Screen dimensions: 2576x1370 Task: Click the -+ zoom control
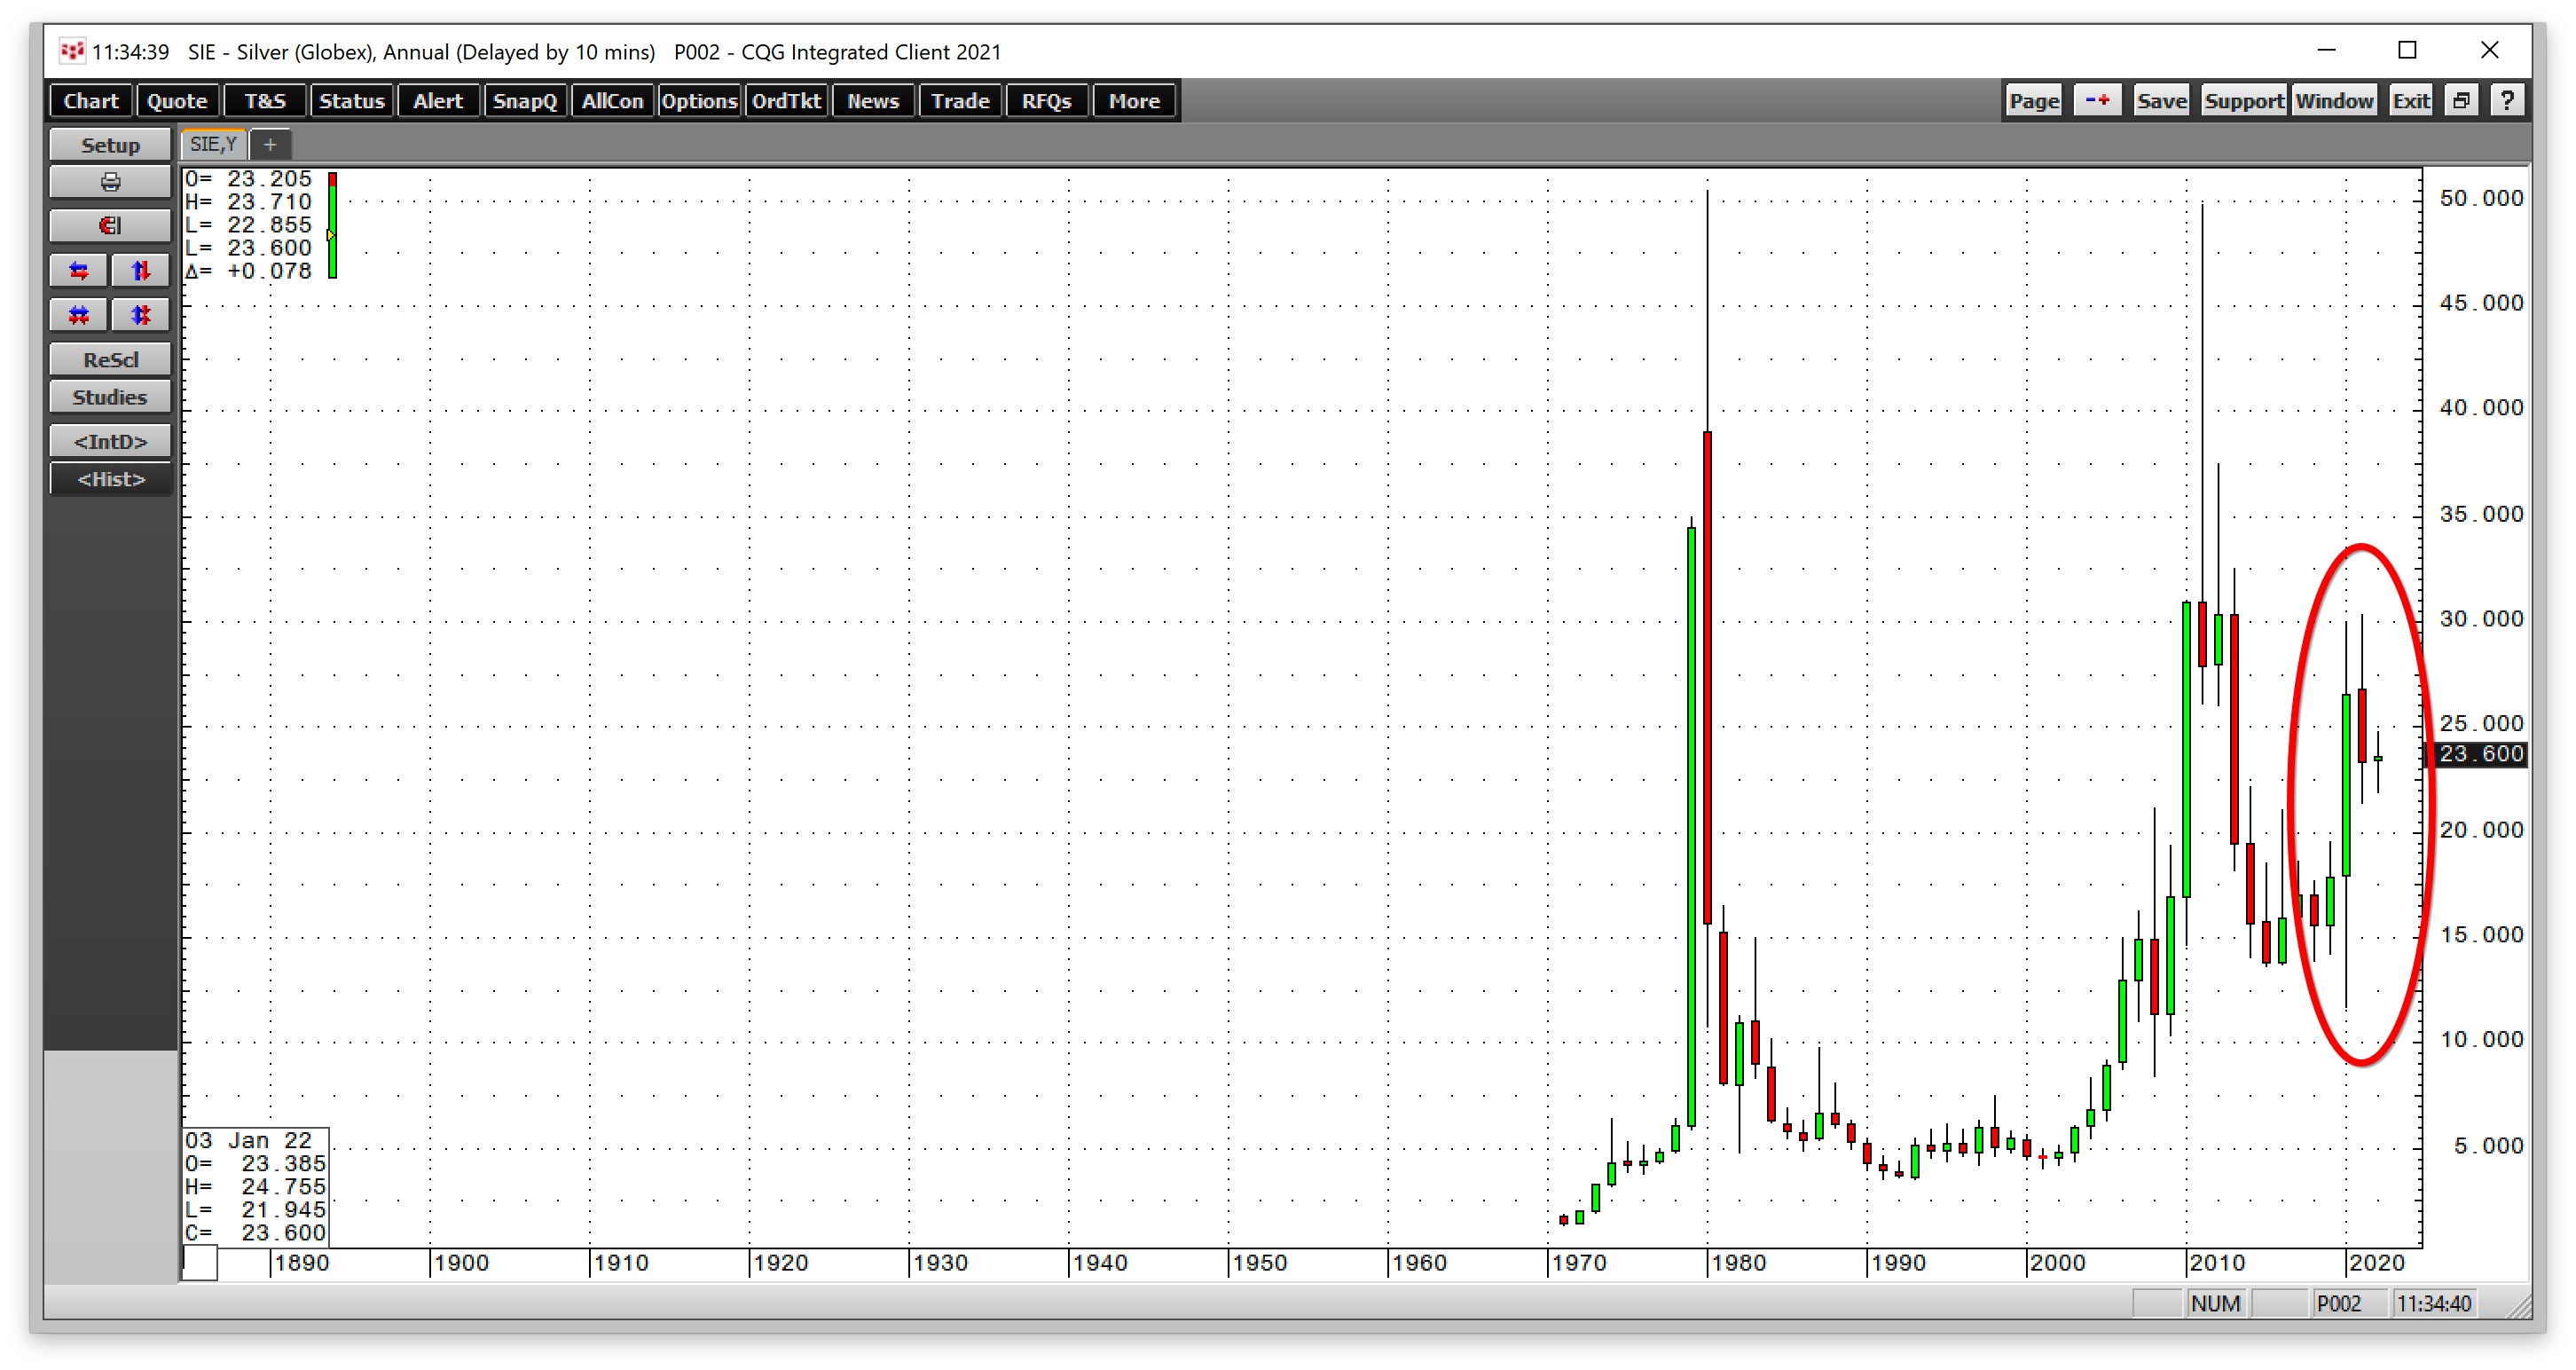[x=2098, y=100]
